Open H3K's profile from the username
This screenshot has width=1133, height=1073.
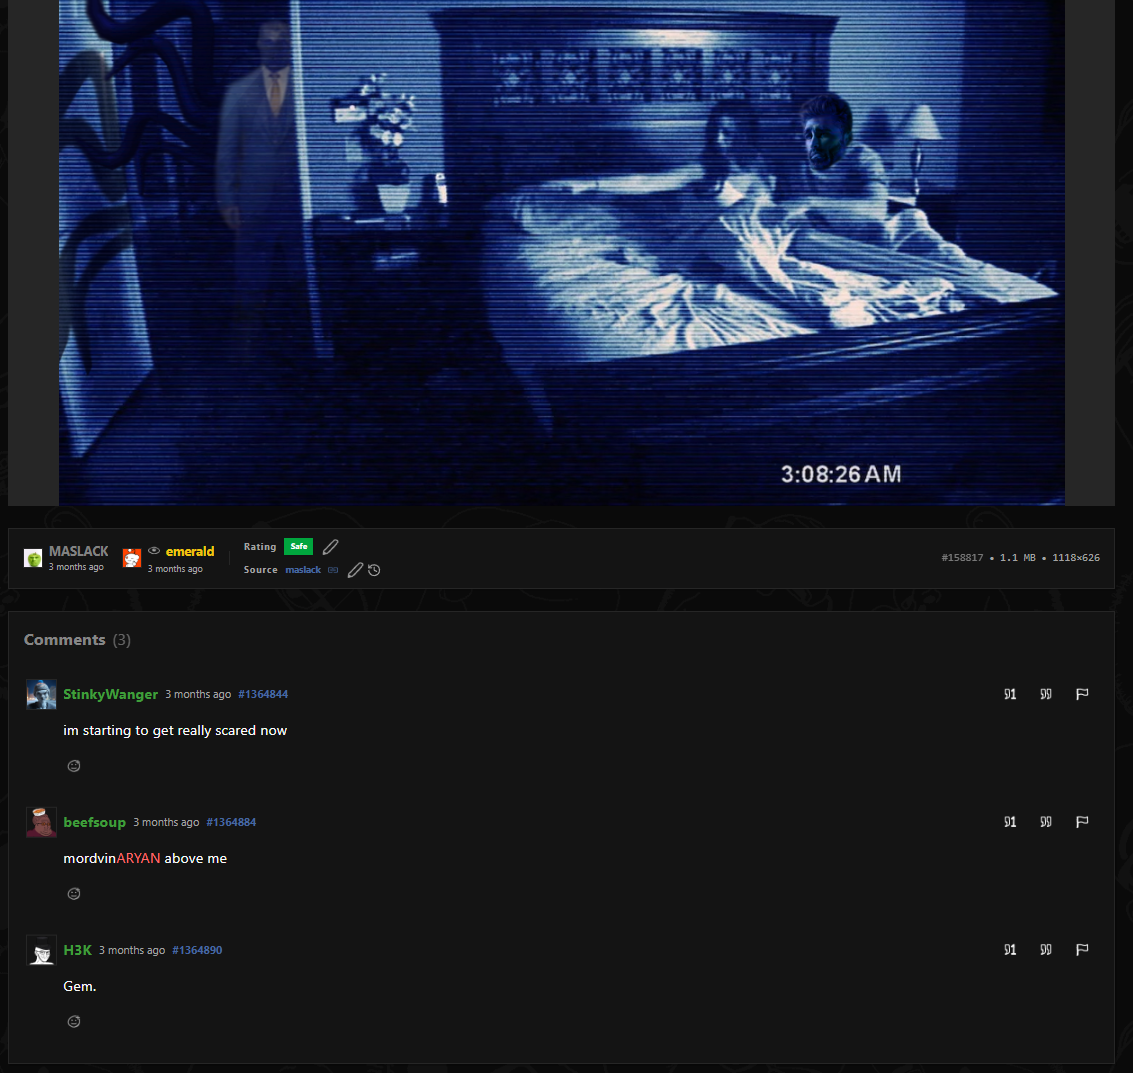coord(77,950)
